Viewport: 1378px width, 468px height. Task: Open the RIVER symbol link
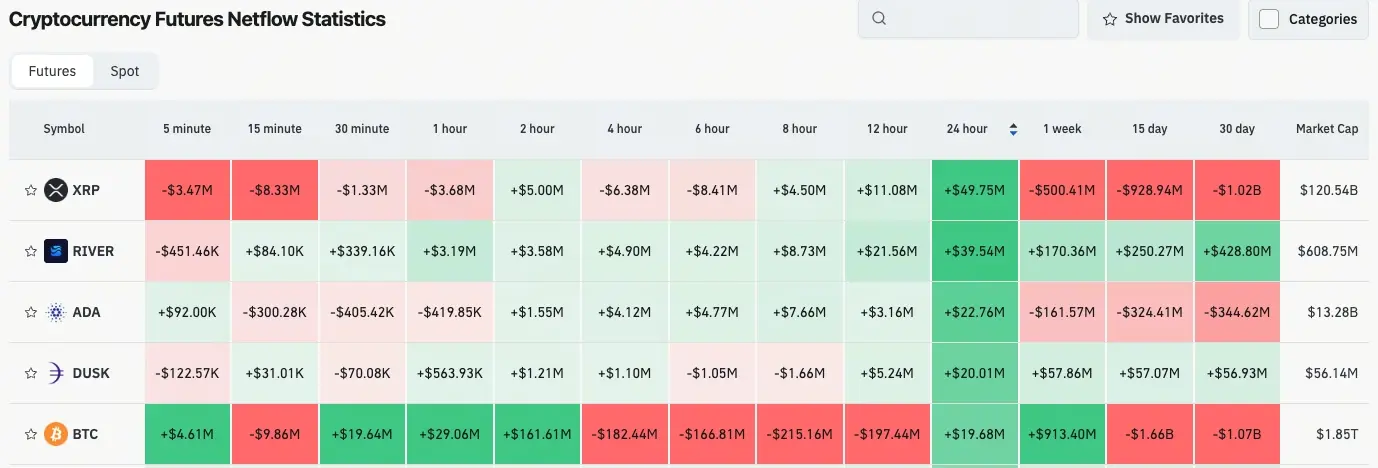click(x=93, y=251)
